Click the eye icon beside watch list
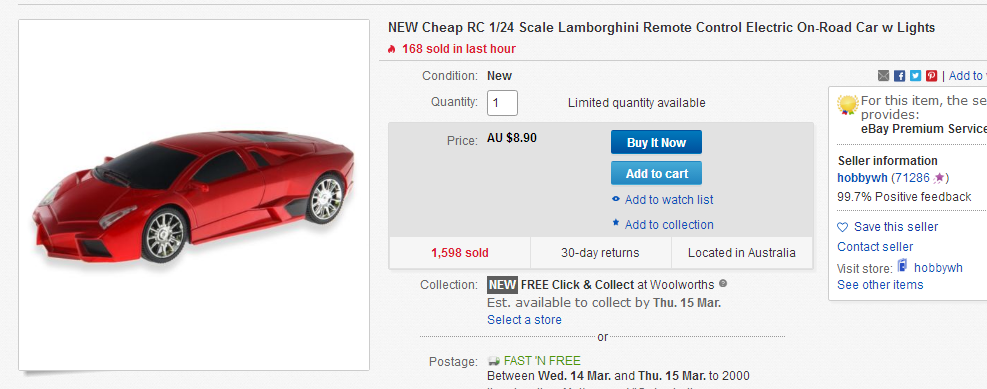The image size is (987, 389). [x=616, y=200]
